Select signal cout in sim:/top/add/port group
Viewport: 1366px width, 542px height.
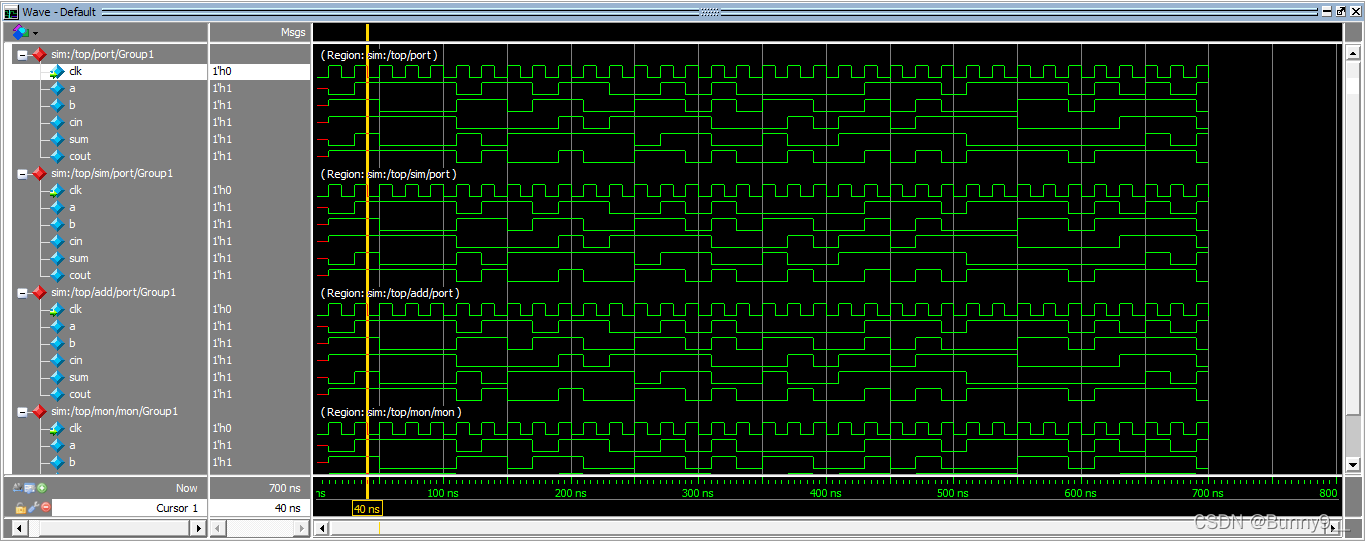pyautogui.click(x=80, y=394)
